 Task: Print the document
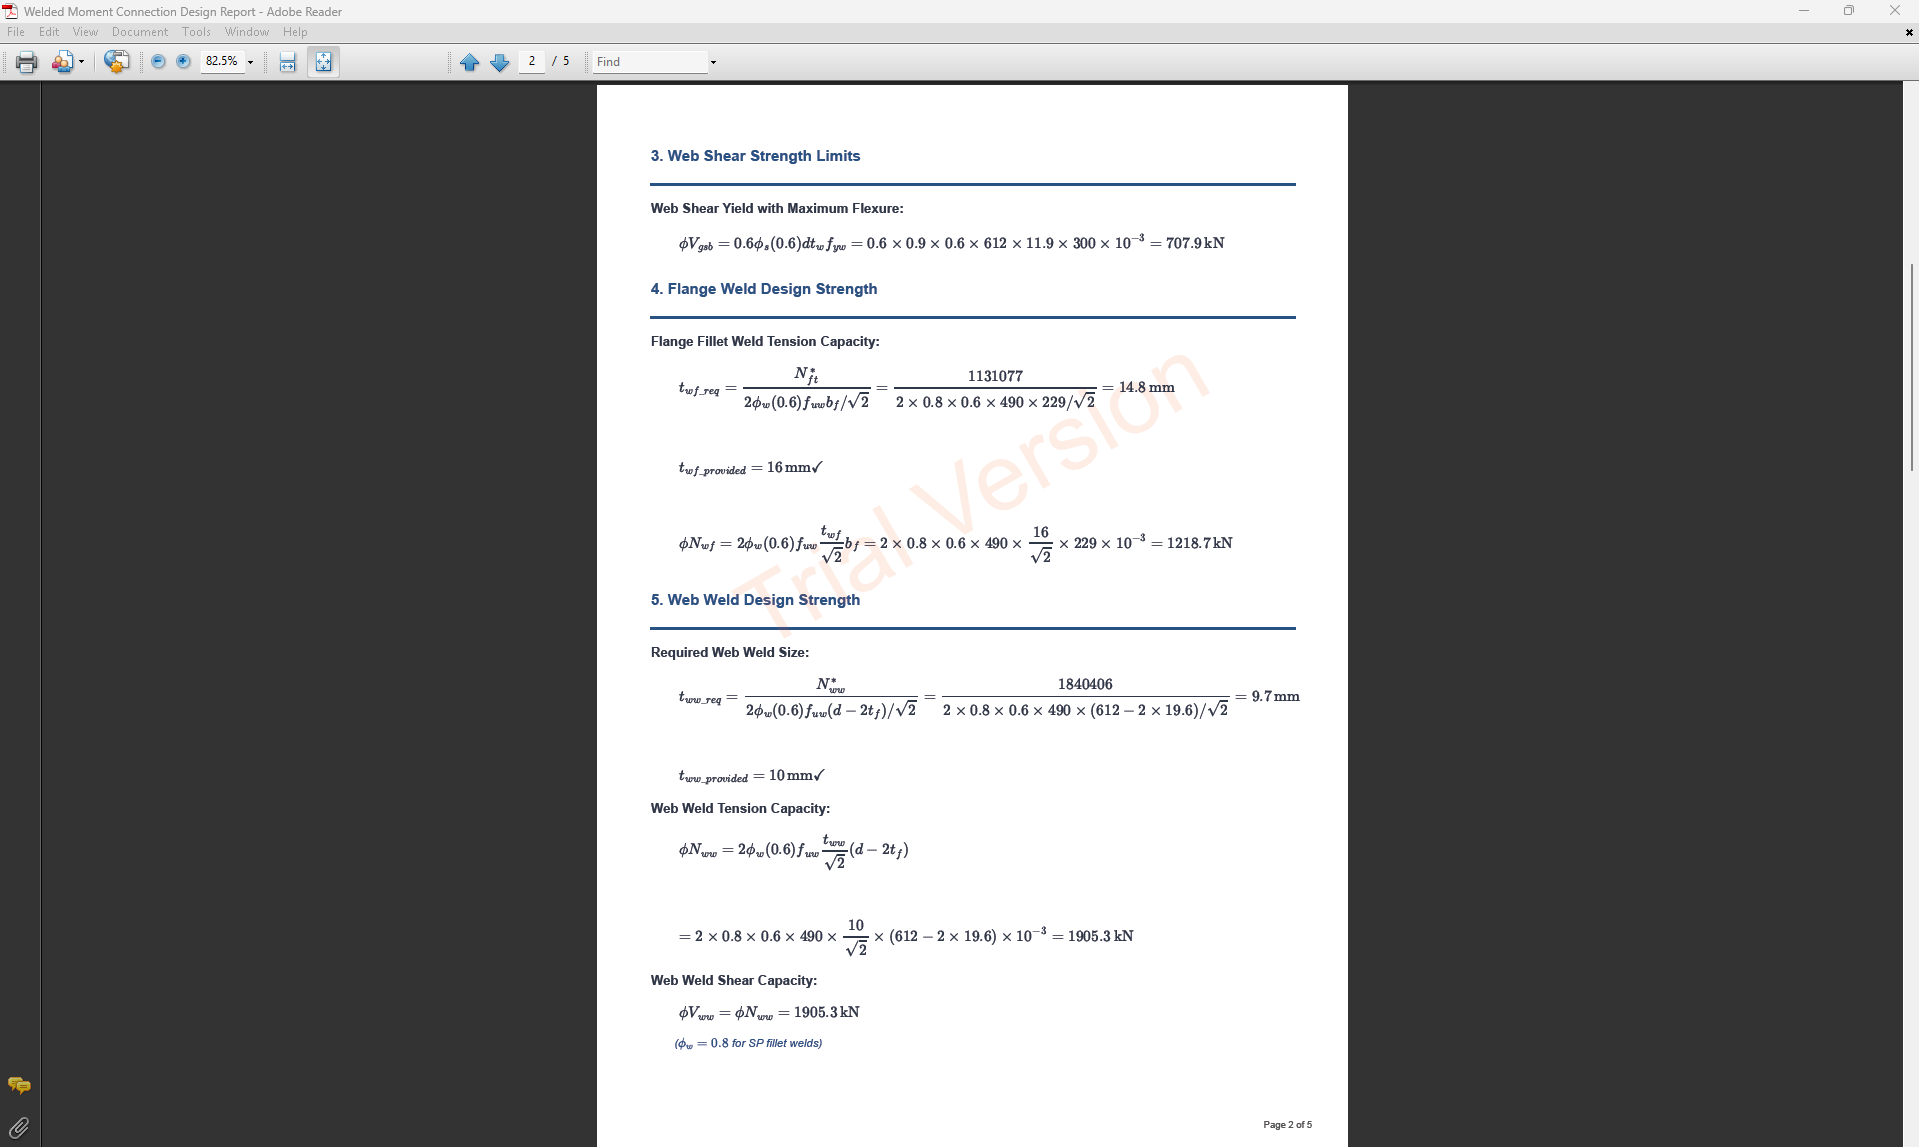24,62
